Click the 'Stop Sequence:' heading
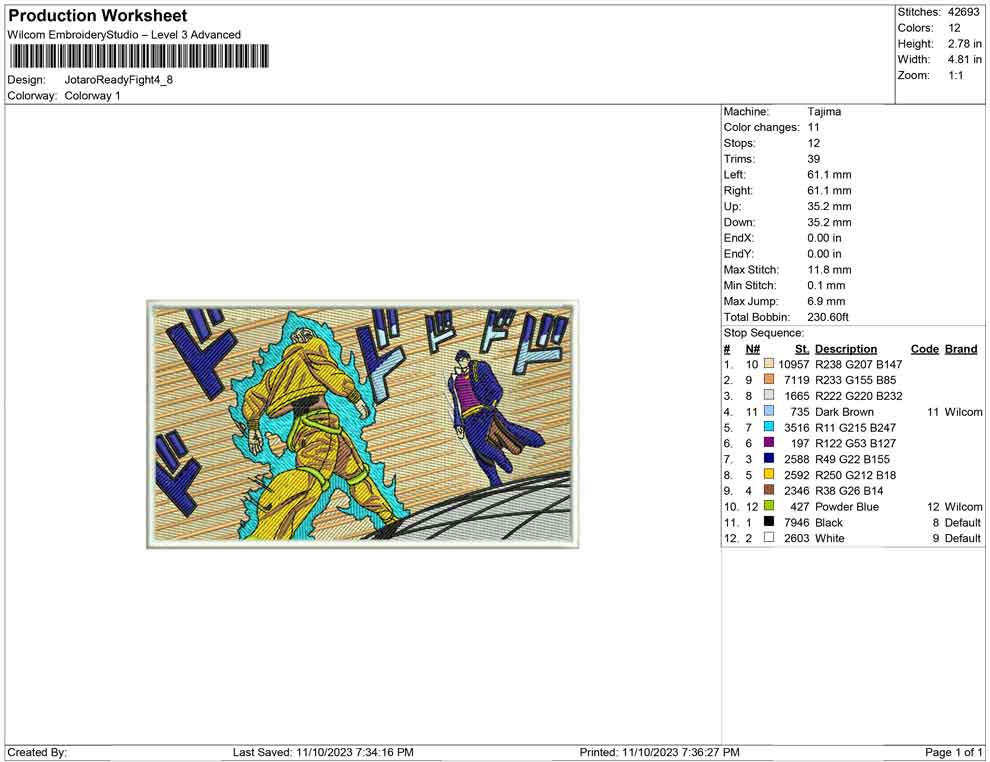The width and height of the screenshot is (990, 762). click(x=764, y=333)
